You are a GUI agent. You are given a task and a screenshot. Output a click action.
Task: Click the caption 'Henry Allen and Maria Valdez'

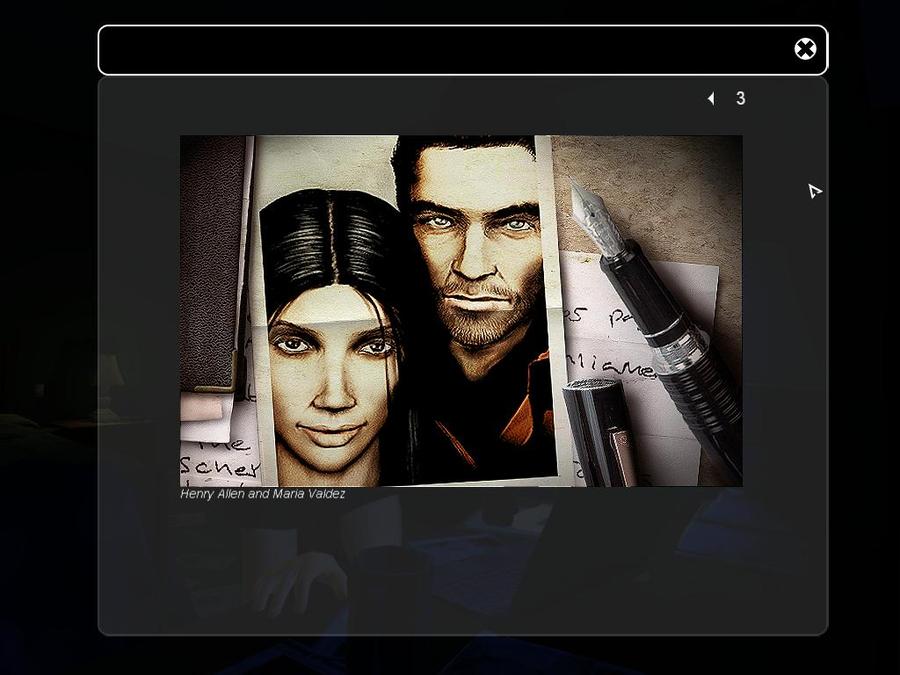click(263, 494)
